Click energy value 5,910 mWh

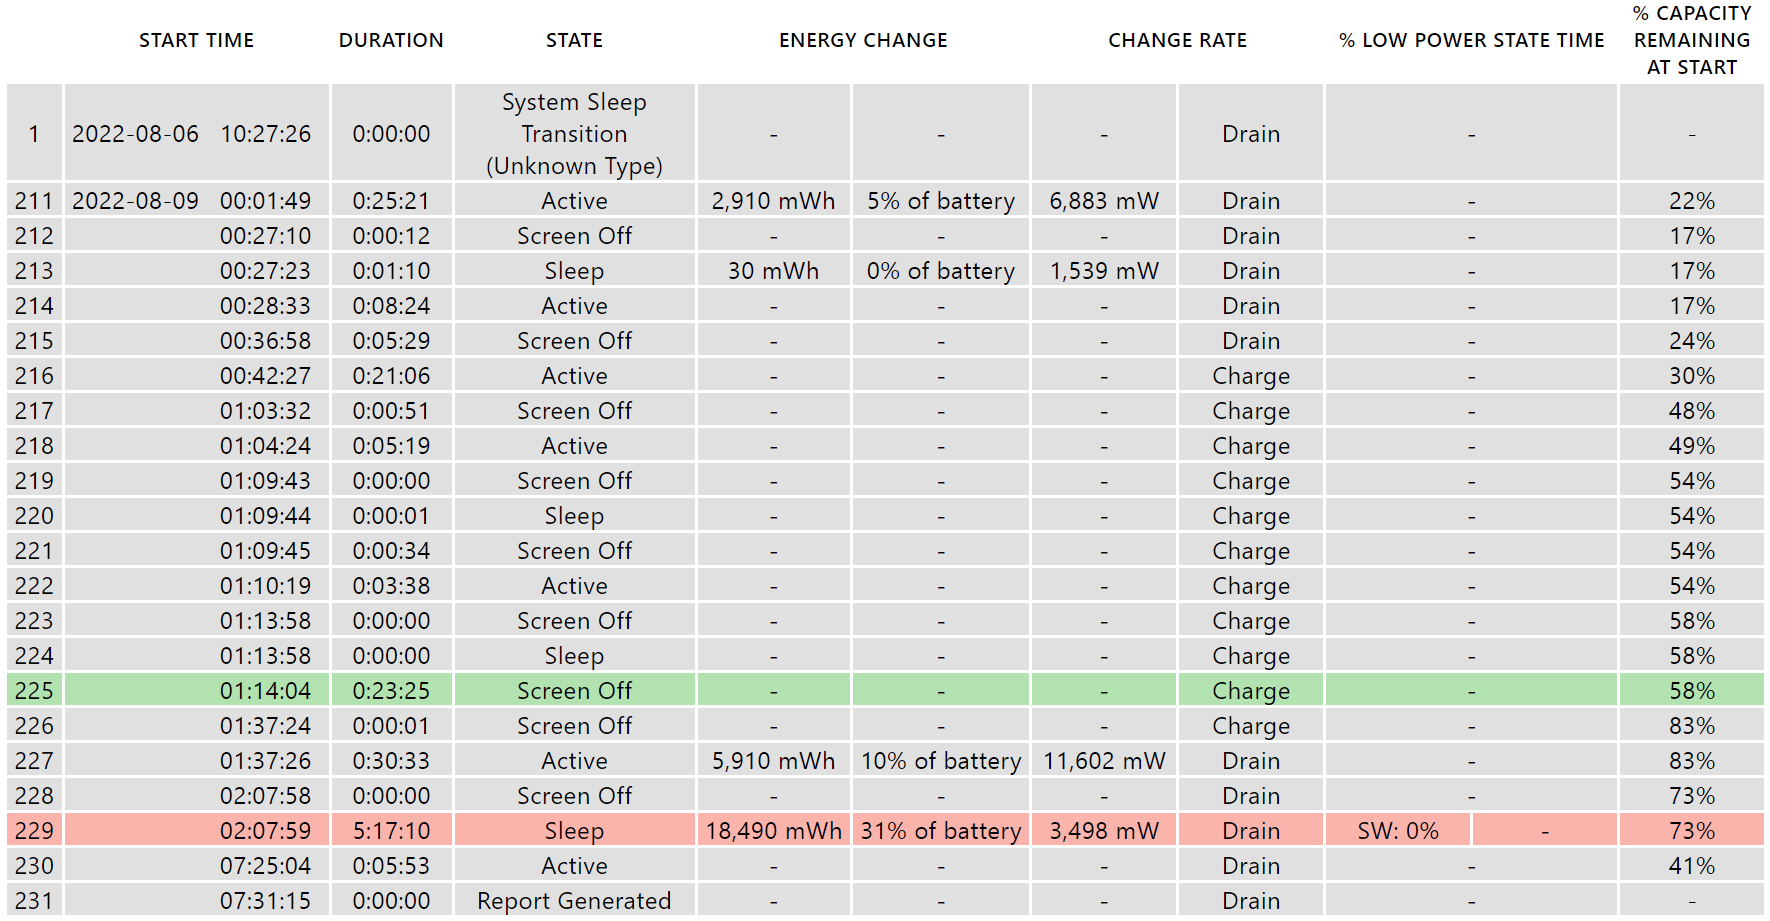coord(773,760)
